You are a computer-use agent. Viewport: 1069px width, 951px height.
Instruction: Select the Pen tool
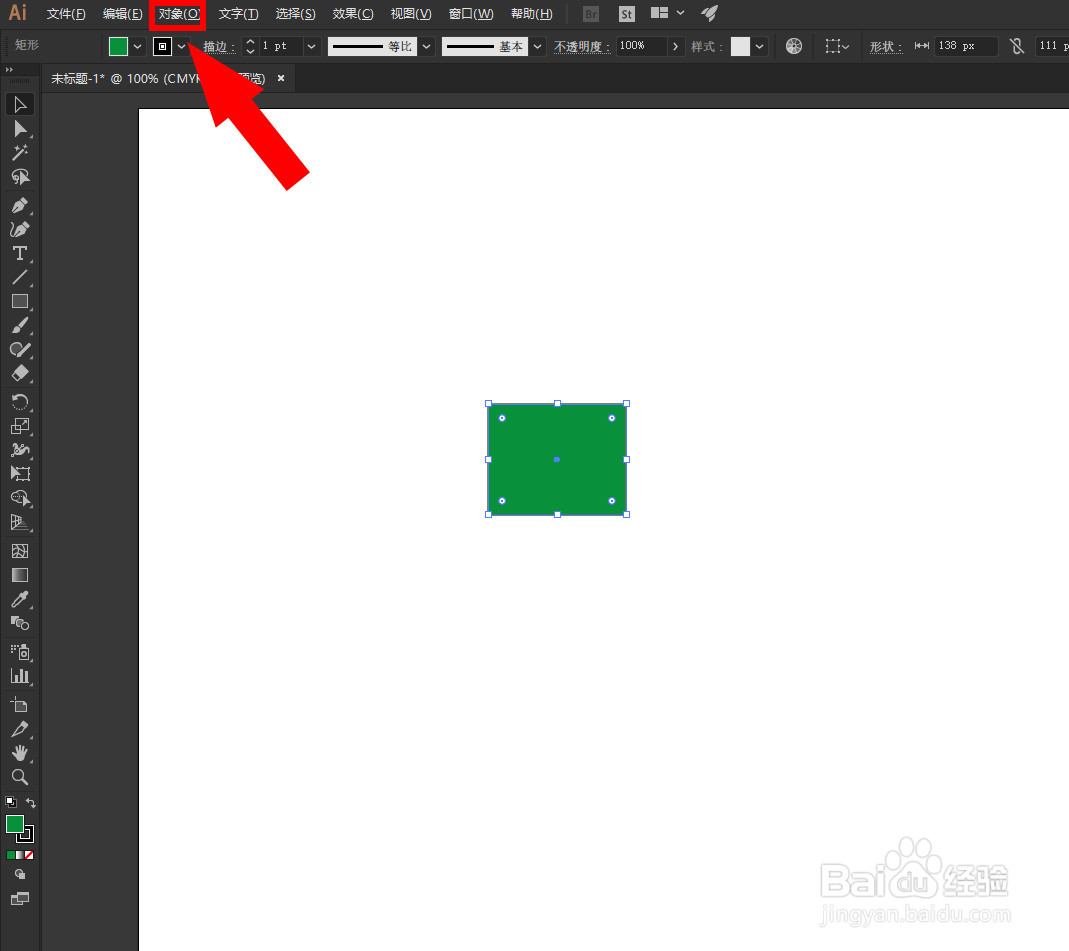(20, 205)
